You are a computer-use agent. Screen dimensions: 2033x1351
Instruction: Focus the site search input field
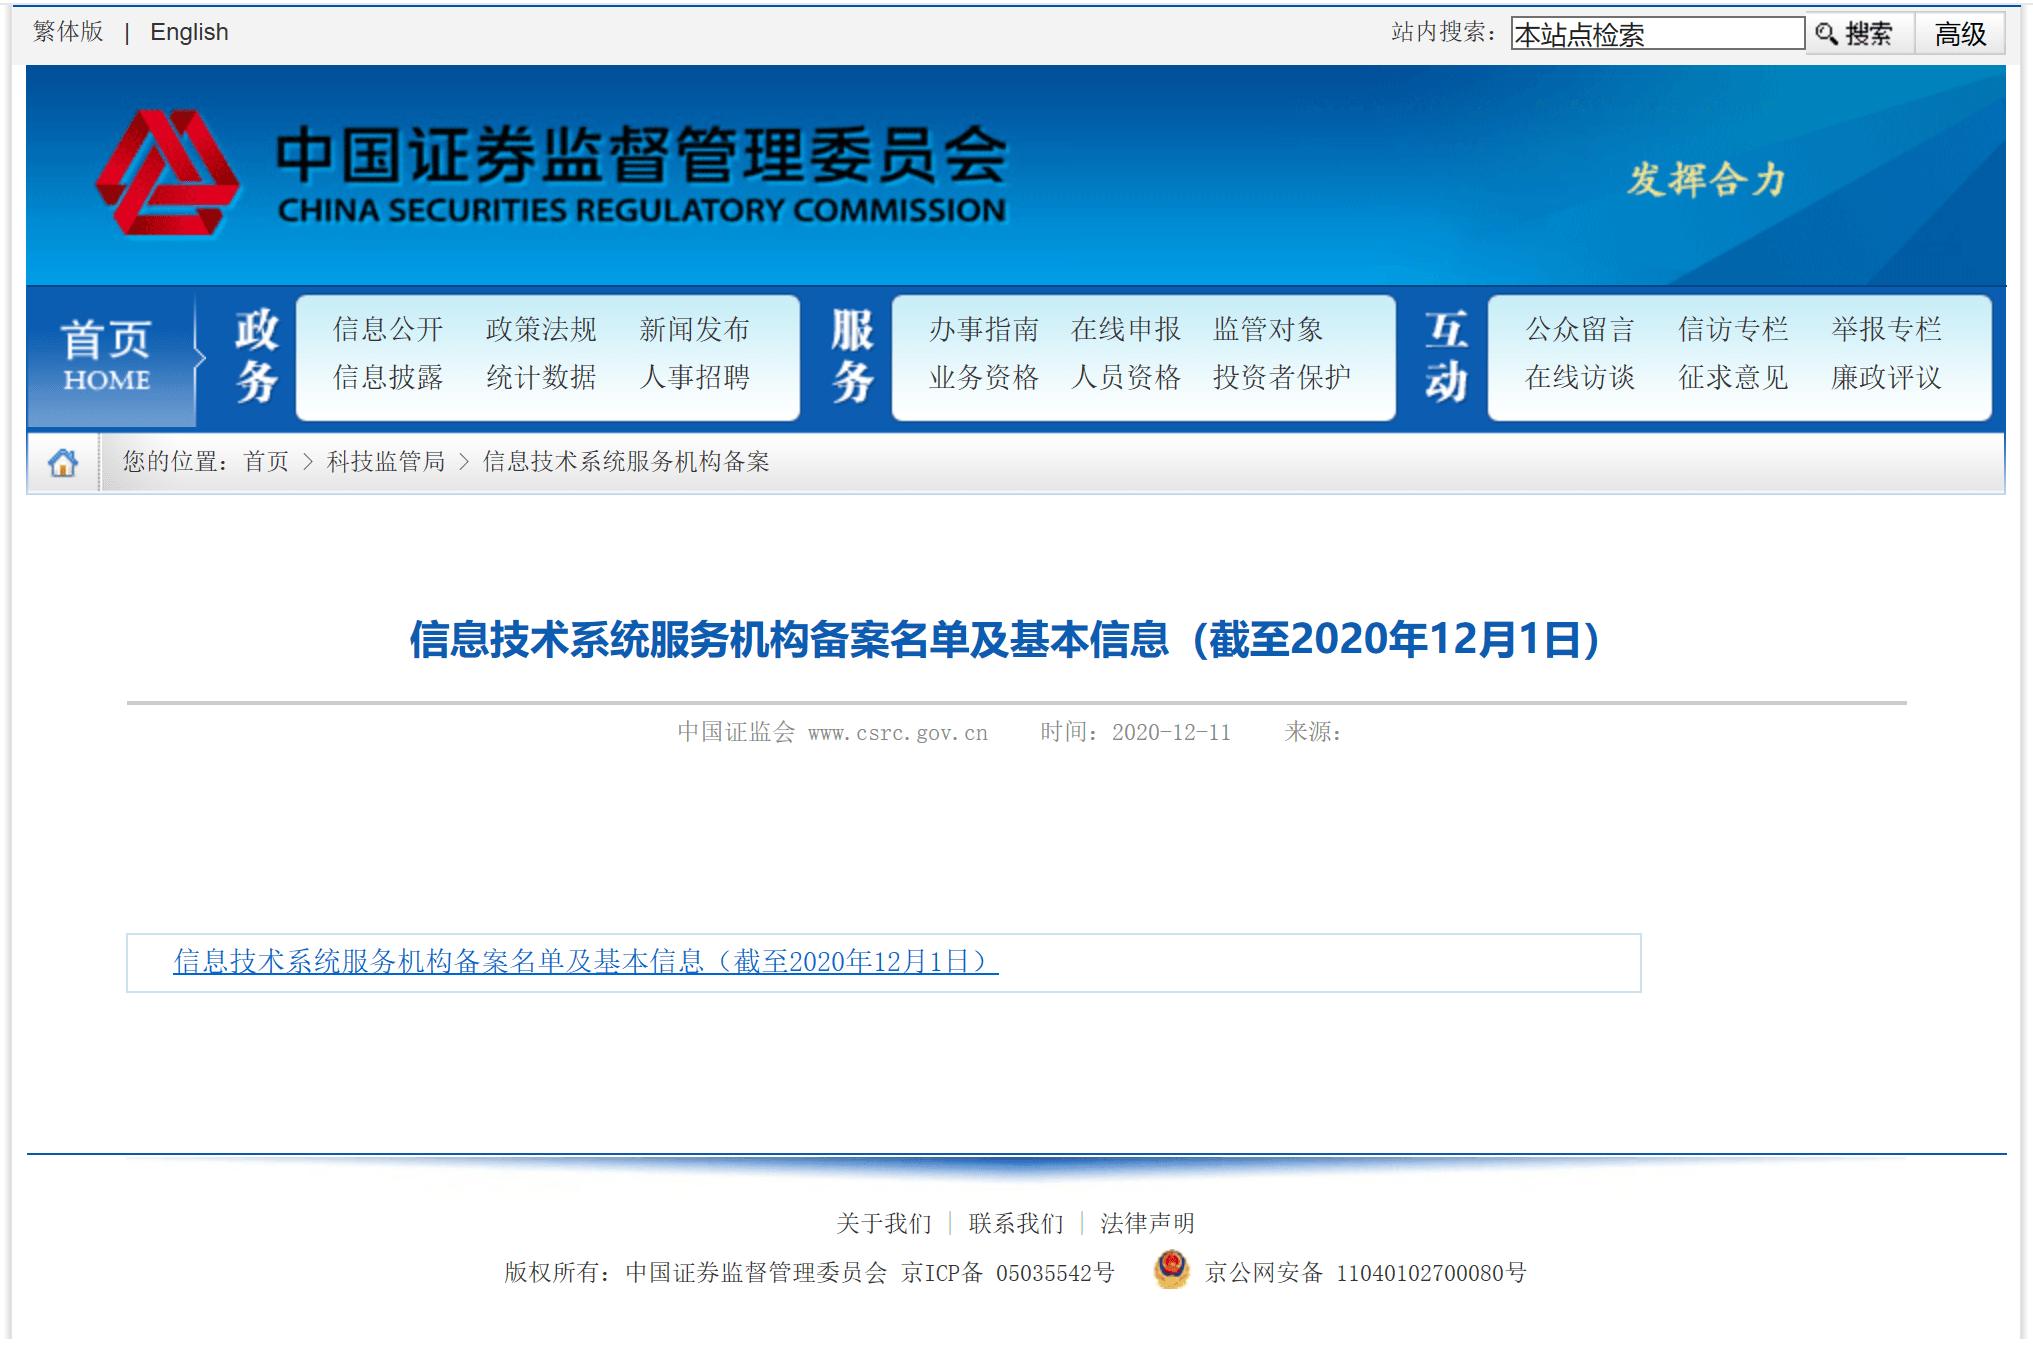(x=1657, y=34)
